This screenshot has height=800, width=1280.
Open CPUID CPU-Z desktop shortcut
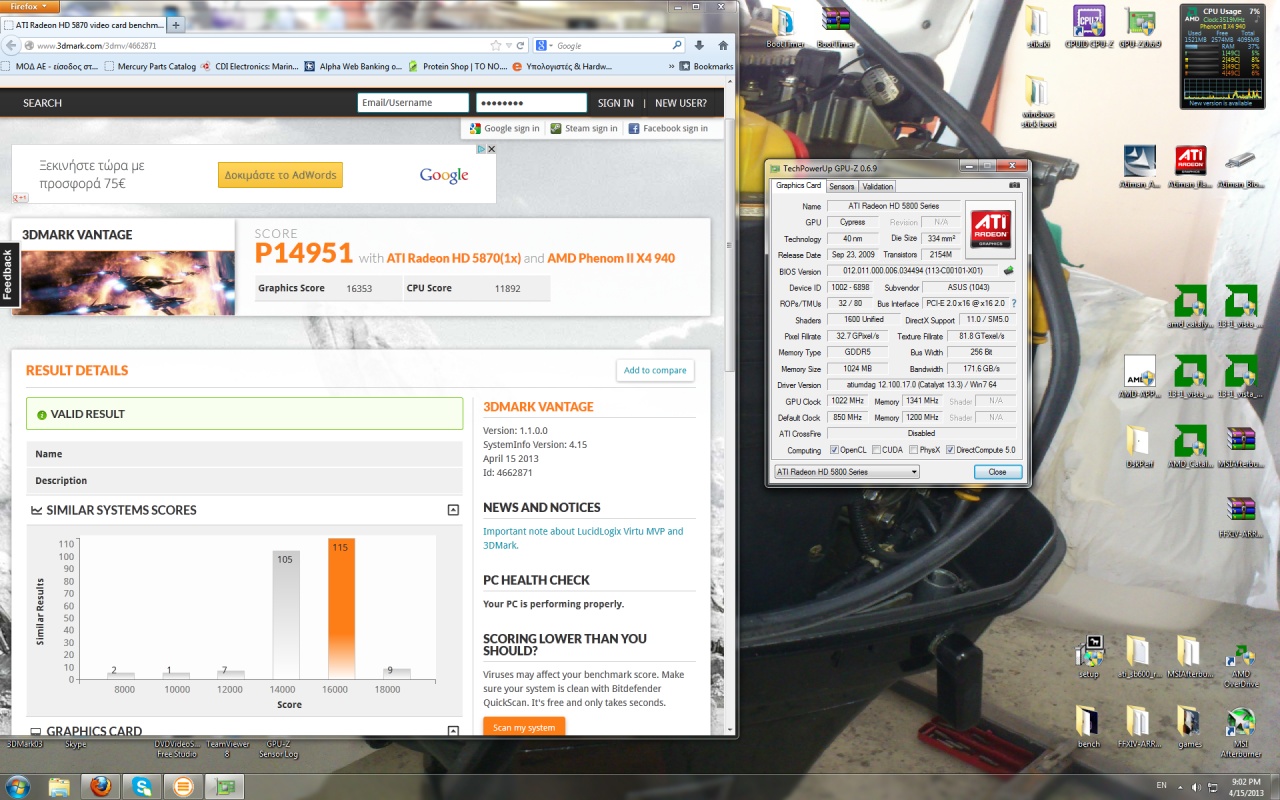click(x=1089, y=27)
